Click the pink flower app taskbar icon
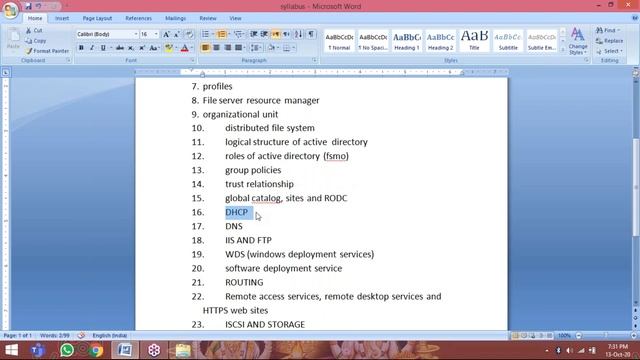The image size is (640, 360). (154, 350)
